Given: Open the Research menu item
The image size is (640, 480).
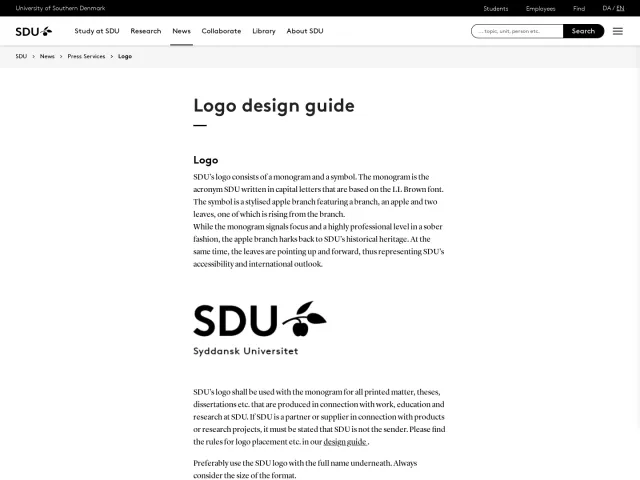Looking at the screenshot, I should click(x=146, y=31).
